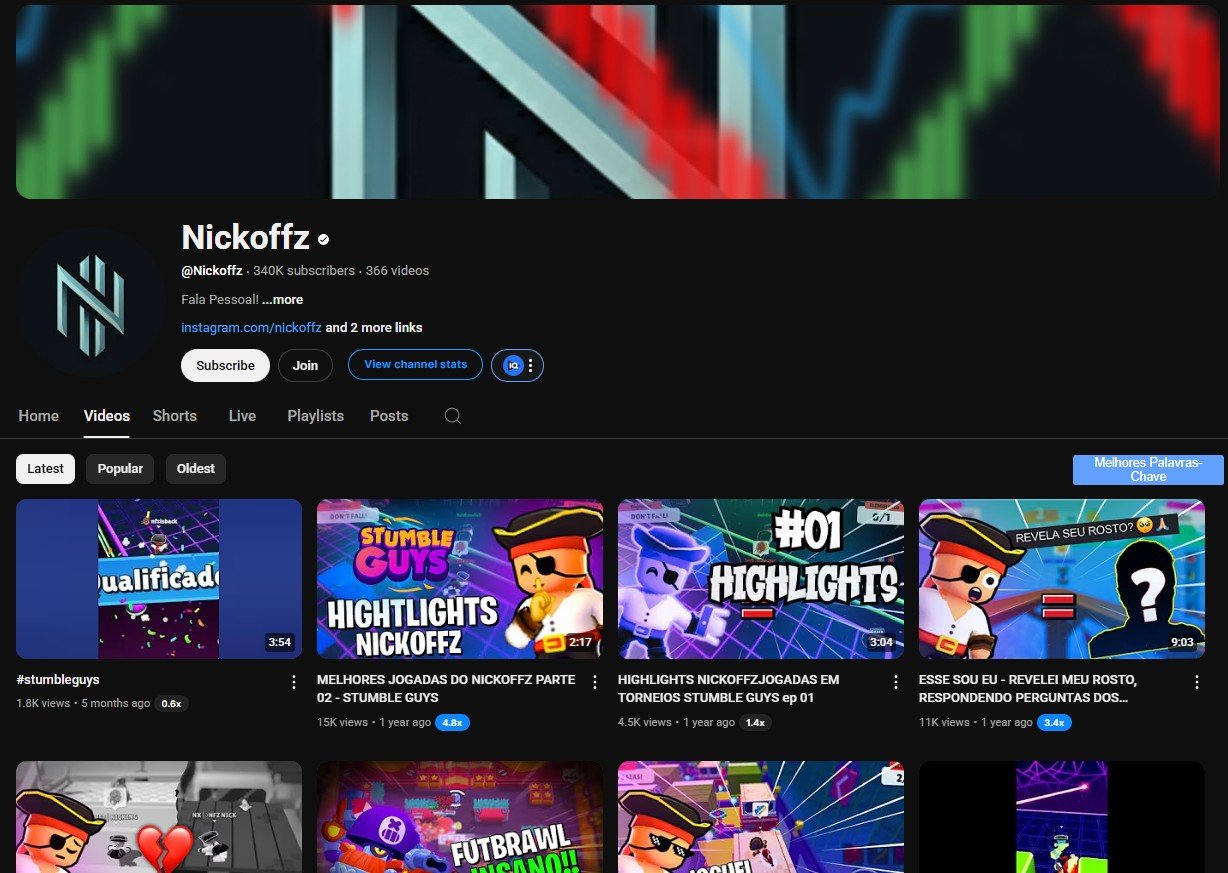Open MELHORES JOGADAS DO NICKOFFZ PARTE 02 title
The width and height of the screenshot is (1228, 873).
click(x=446, y=689)
